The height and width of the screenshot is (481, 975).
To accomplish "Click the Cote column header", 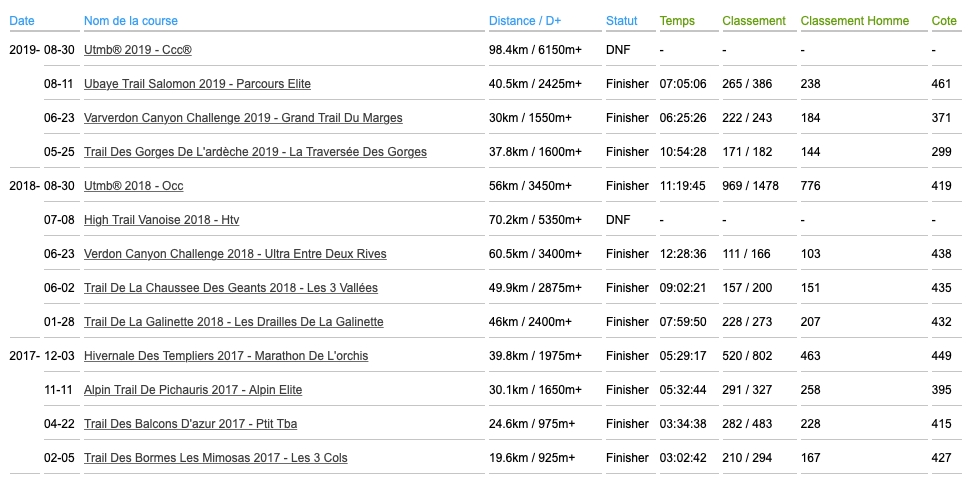I will (x=943, y=21).
